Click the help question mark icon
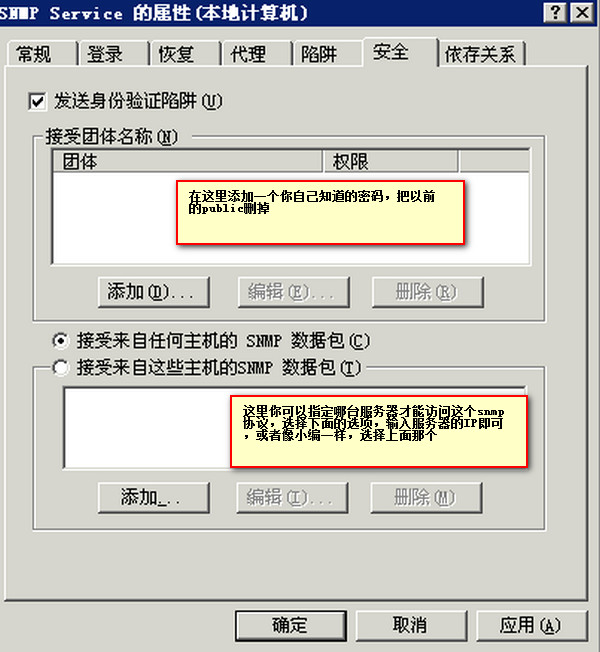The image size is (600, 652). tap(555, 13)
